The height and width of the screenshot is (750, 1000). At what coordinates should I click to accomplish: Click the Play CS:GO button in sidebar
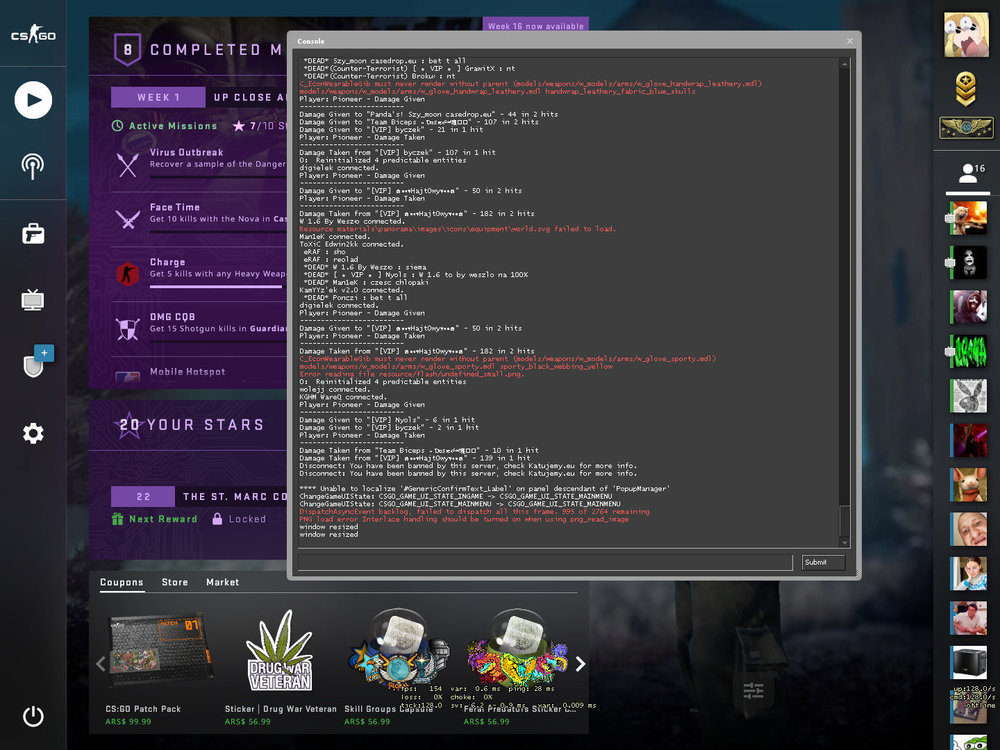(x=33, y=100)
